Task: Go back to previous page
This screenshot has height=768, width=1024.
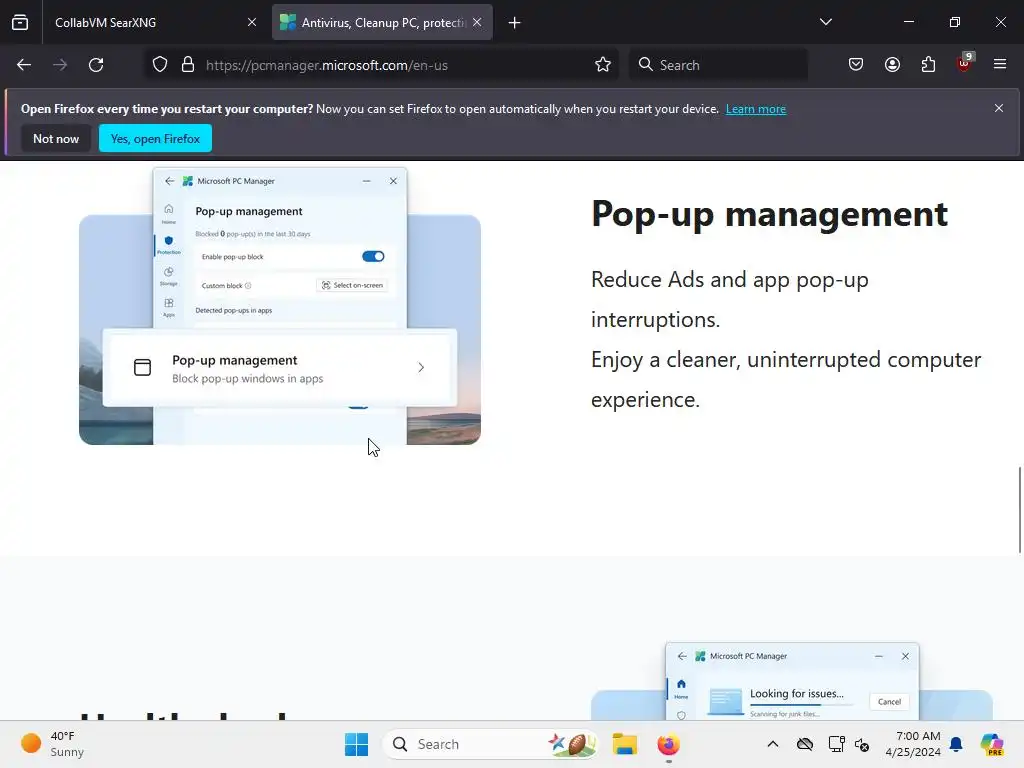Action: 24,65
